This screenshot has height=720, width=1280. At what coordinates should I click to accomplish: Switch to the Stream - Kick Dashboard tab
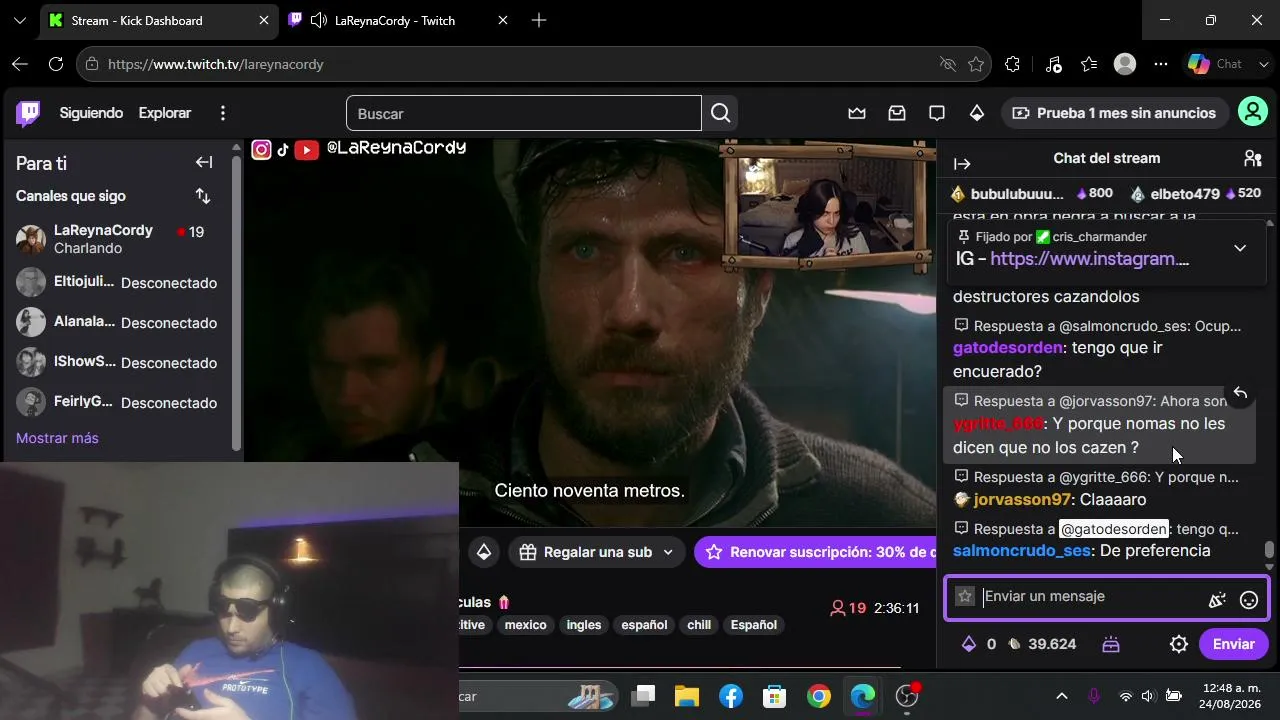160,20
